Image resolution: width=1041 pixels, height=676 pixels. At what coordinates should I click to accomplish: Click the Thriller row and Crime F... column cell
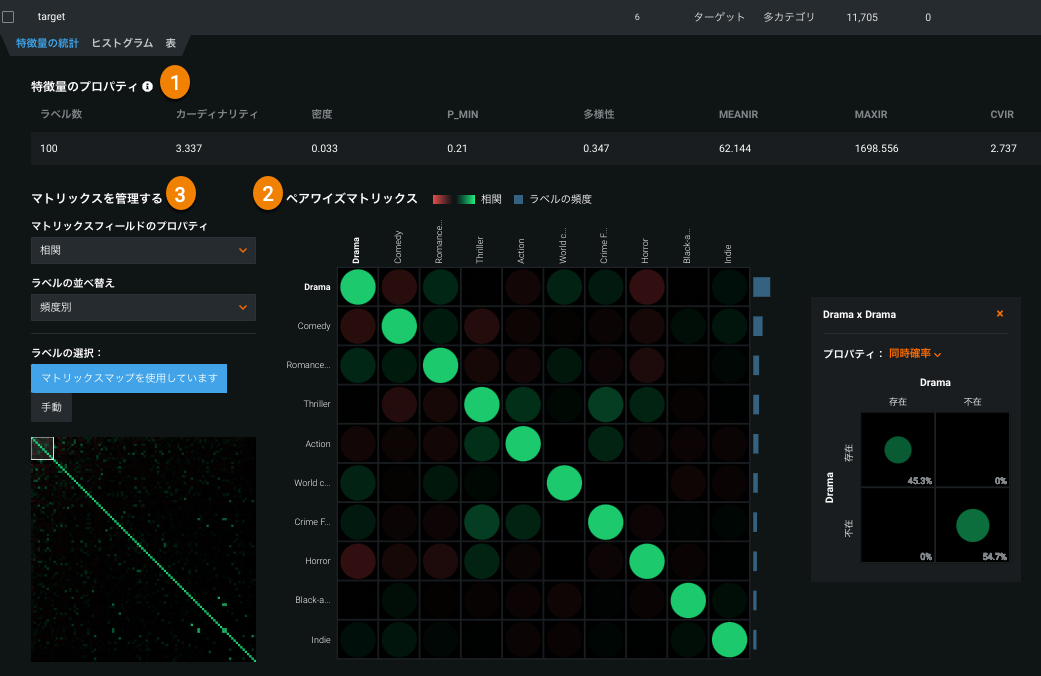(606, 404)
